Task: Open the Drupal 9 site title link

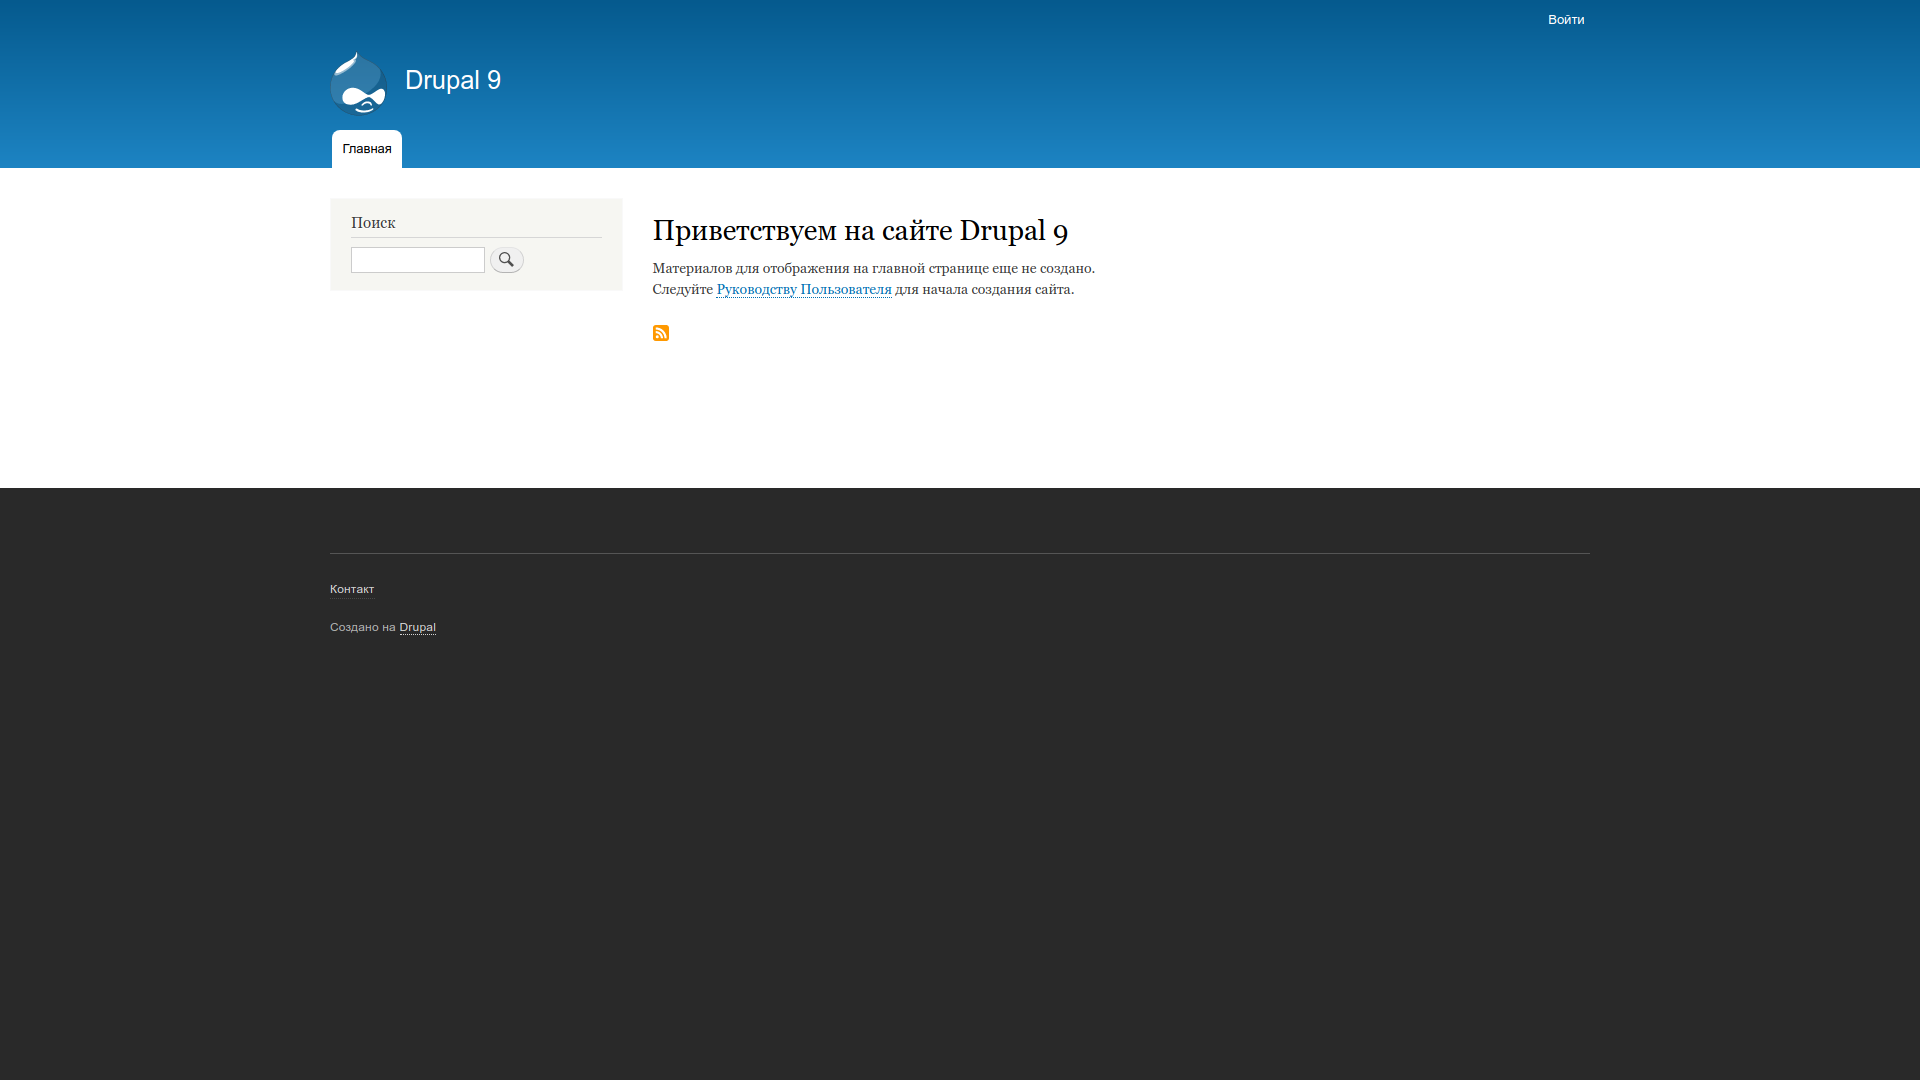Action: (x=453, y=80)
